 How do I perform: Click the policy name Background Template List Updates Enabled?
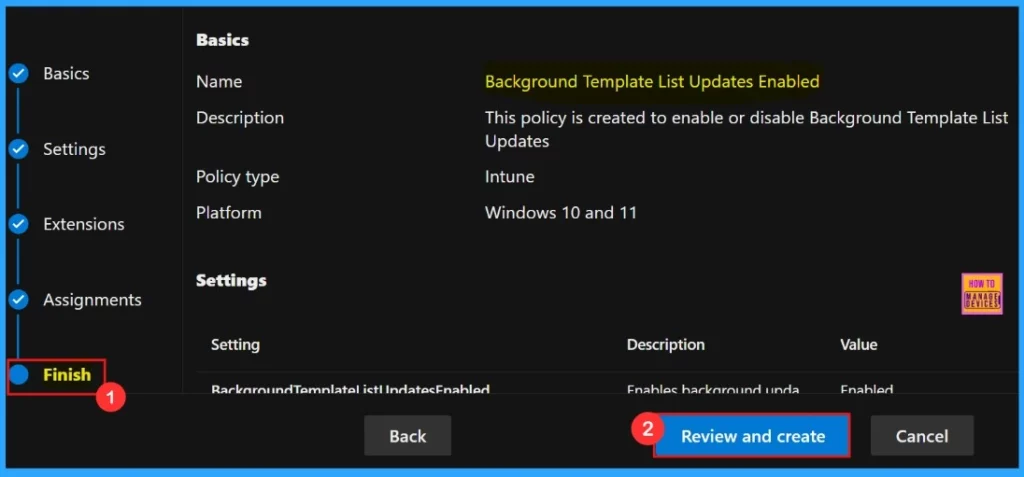pos(652,82)
